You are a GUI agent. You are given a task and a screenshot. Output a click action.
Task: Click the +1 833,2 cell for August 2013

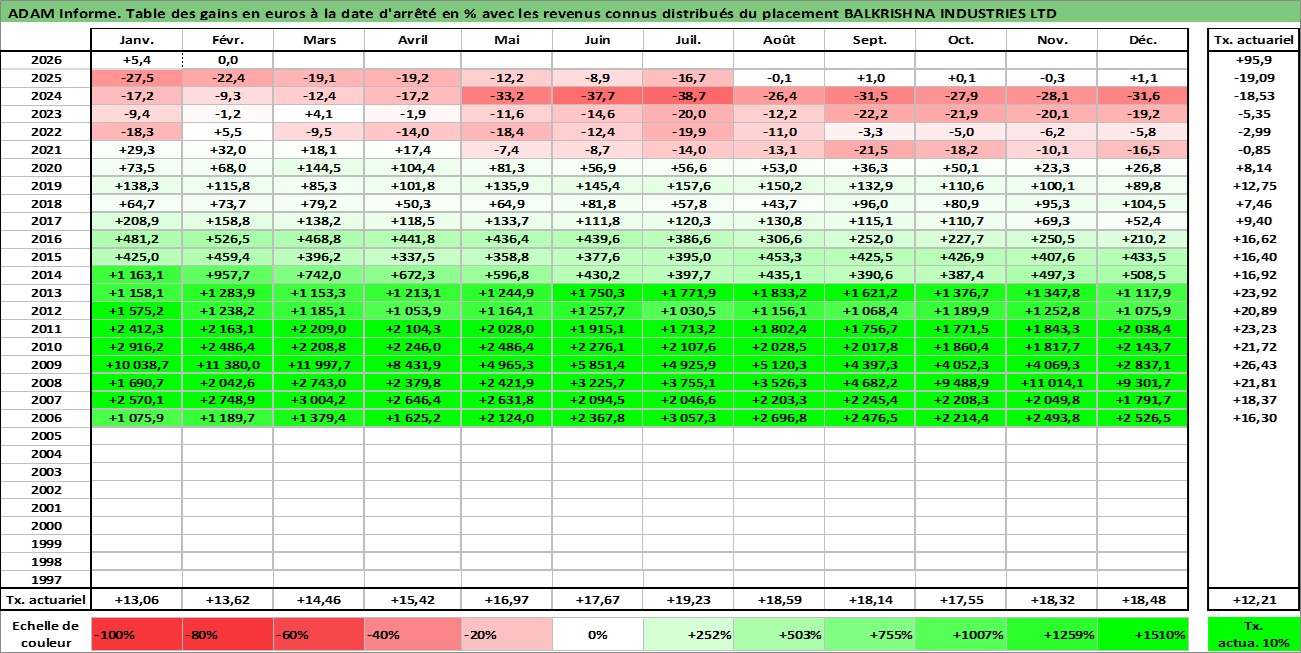click(x=779, y=293)
